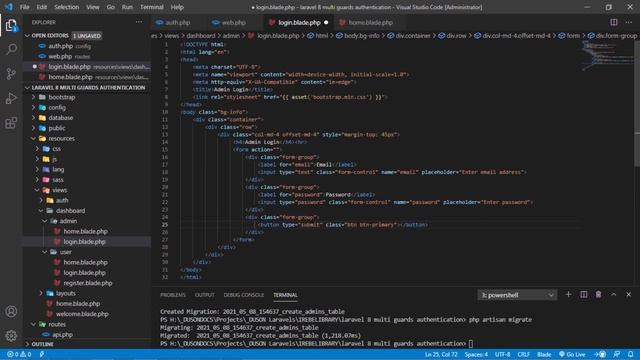Open Run menu
Viewport: 640px width, 360px height.
[x=127, y=7]
